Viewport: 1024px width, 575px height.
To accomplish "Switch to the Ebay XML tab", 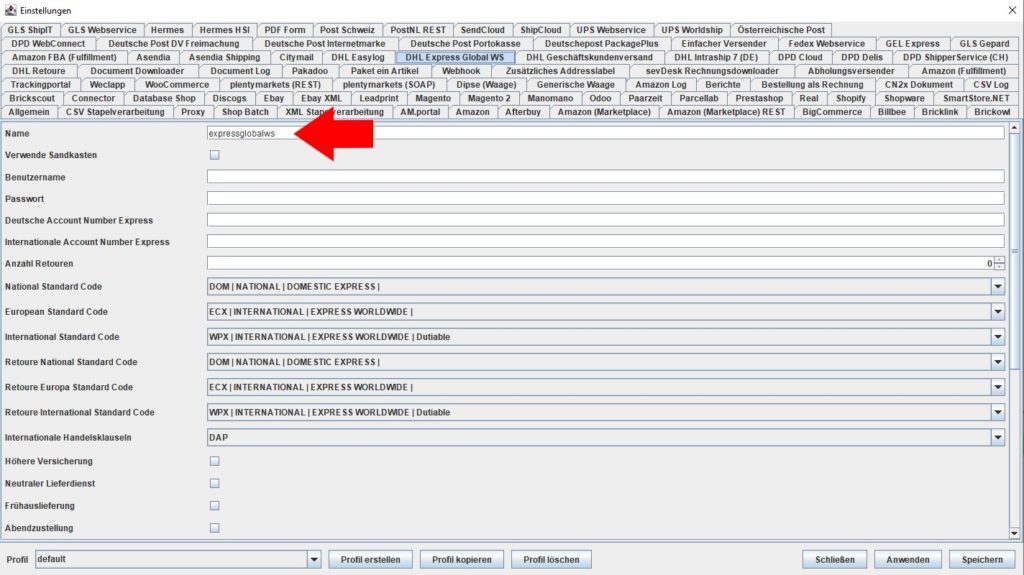I will click(x=321, y=99).
